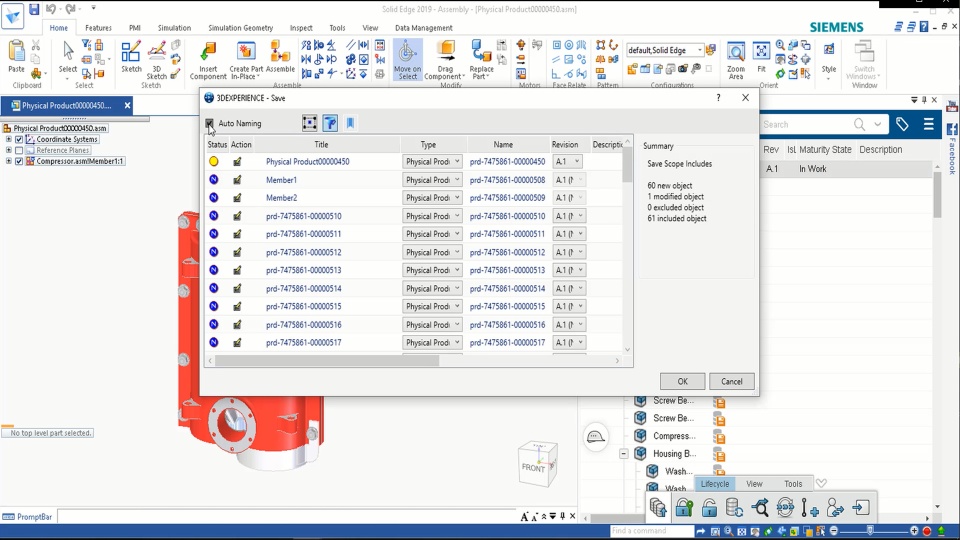Open the Data Management ribbon tab
Image resolution: width=960 pixels, height=540 pixels.
click(x=424, y=28)
